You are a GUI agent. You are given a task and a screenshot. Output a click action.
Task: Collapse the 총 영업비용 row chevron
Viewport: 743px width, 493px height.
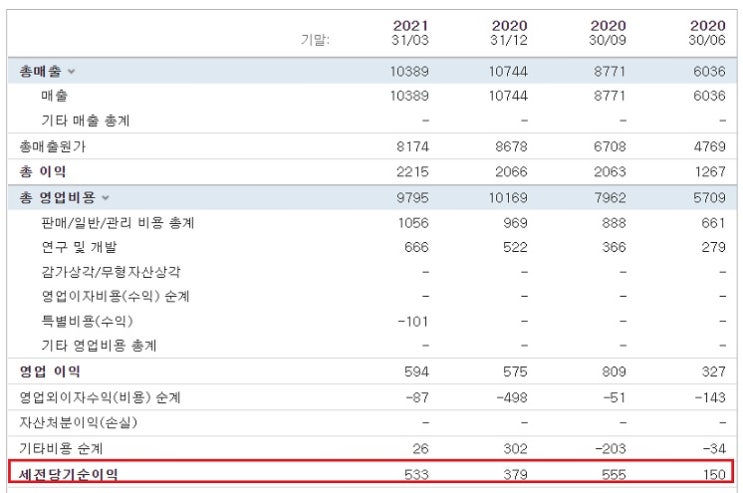pos(105,198)
